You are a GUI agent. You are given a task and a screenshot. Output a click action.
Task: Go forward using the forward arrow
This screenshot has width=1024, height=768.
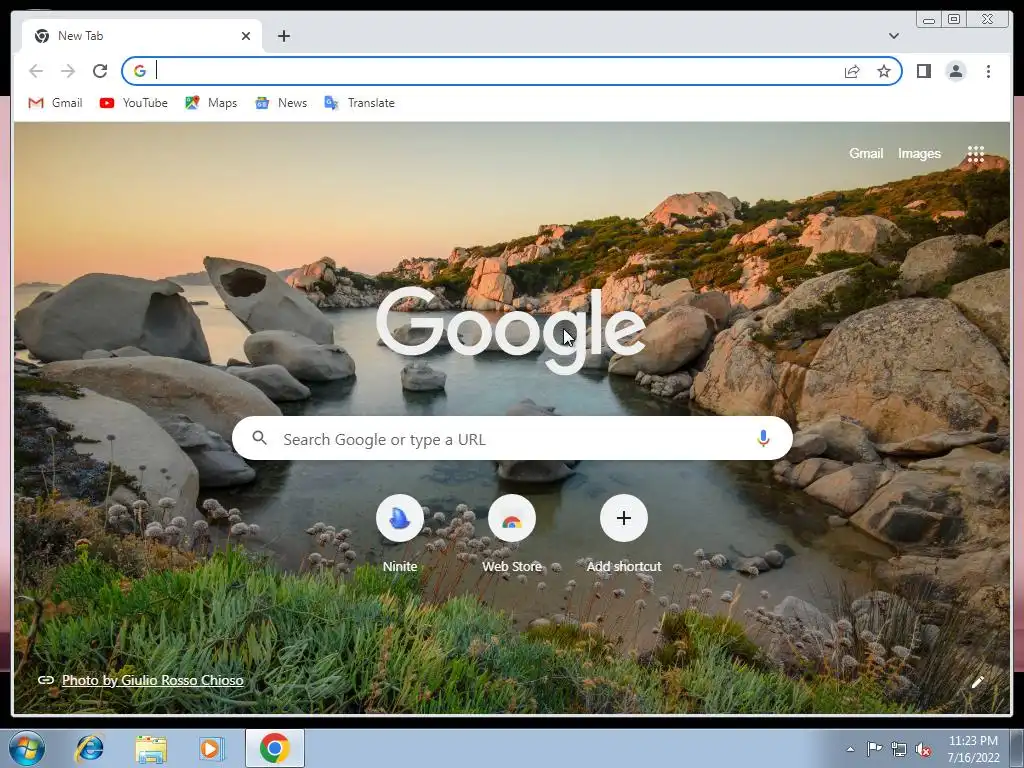coord(68,71)
